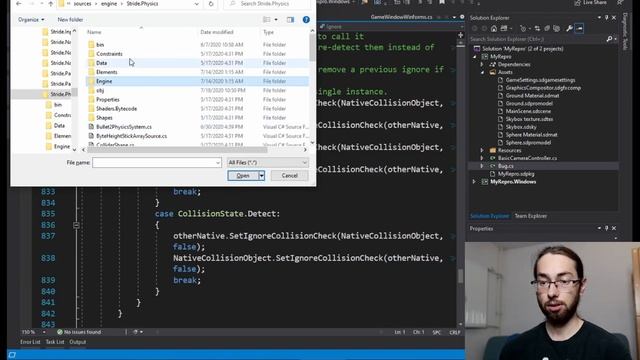
Task: Switch views icon in Solution Explorer toolbar
Action: (x=504, y=29)
